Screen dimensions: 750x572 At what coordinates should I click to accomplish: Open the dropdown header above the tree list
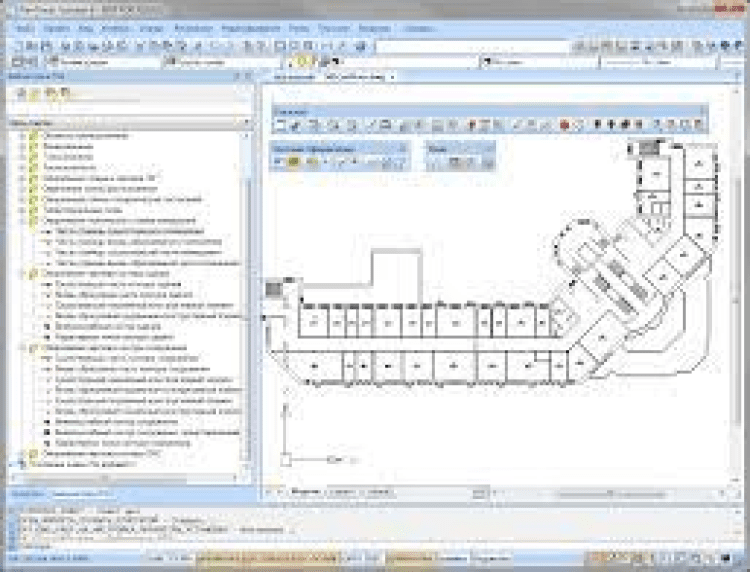pyautogui.click(x=129, y=123)
